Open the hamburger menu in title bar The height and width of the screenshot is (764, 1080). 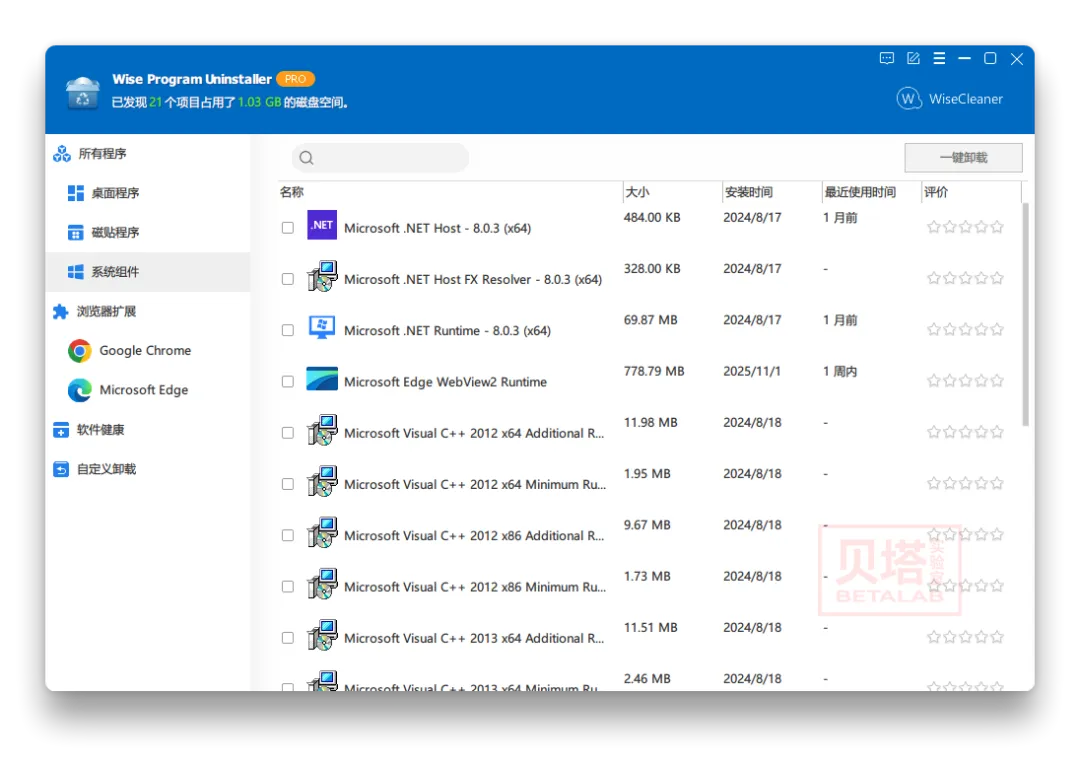click(x=939, y=59)
